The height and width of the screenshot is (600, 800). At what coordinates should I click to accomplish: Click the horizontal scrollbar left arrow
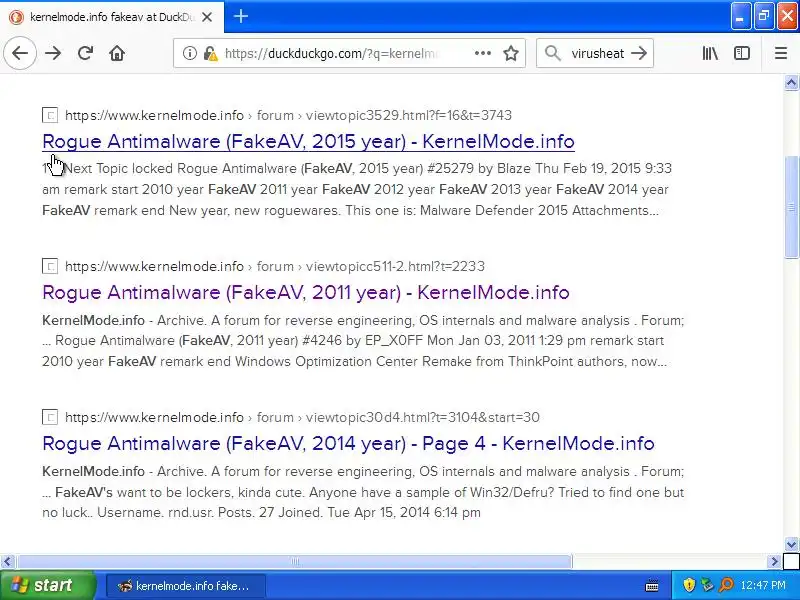7,562
